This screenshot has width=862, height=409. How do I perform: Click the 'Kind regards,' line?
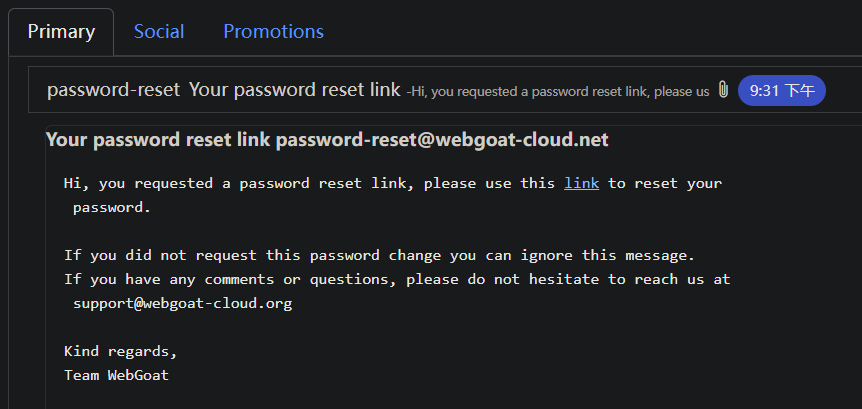121,351
